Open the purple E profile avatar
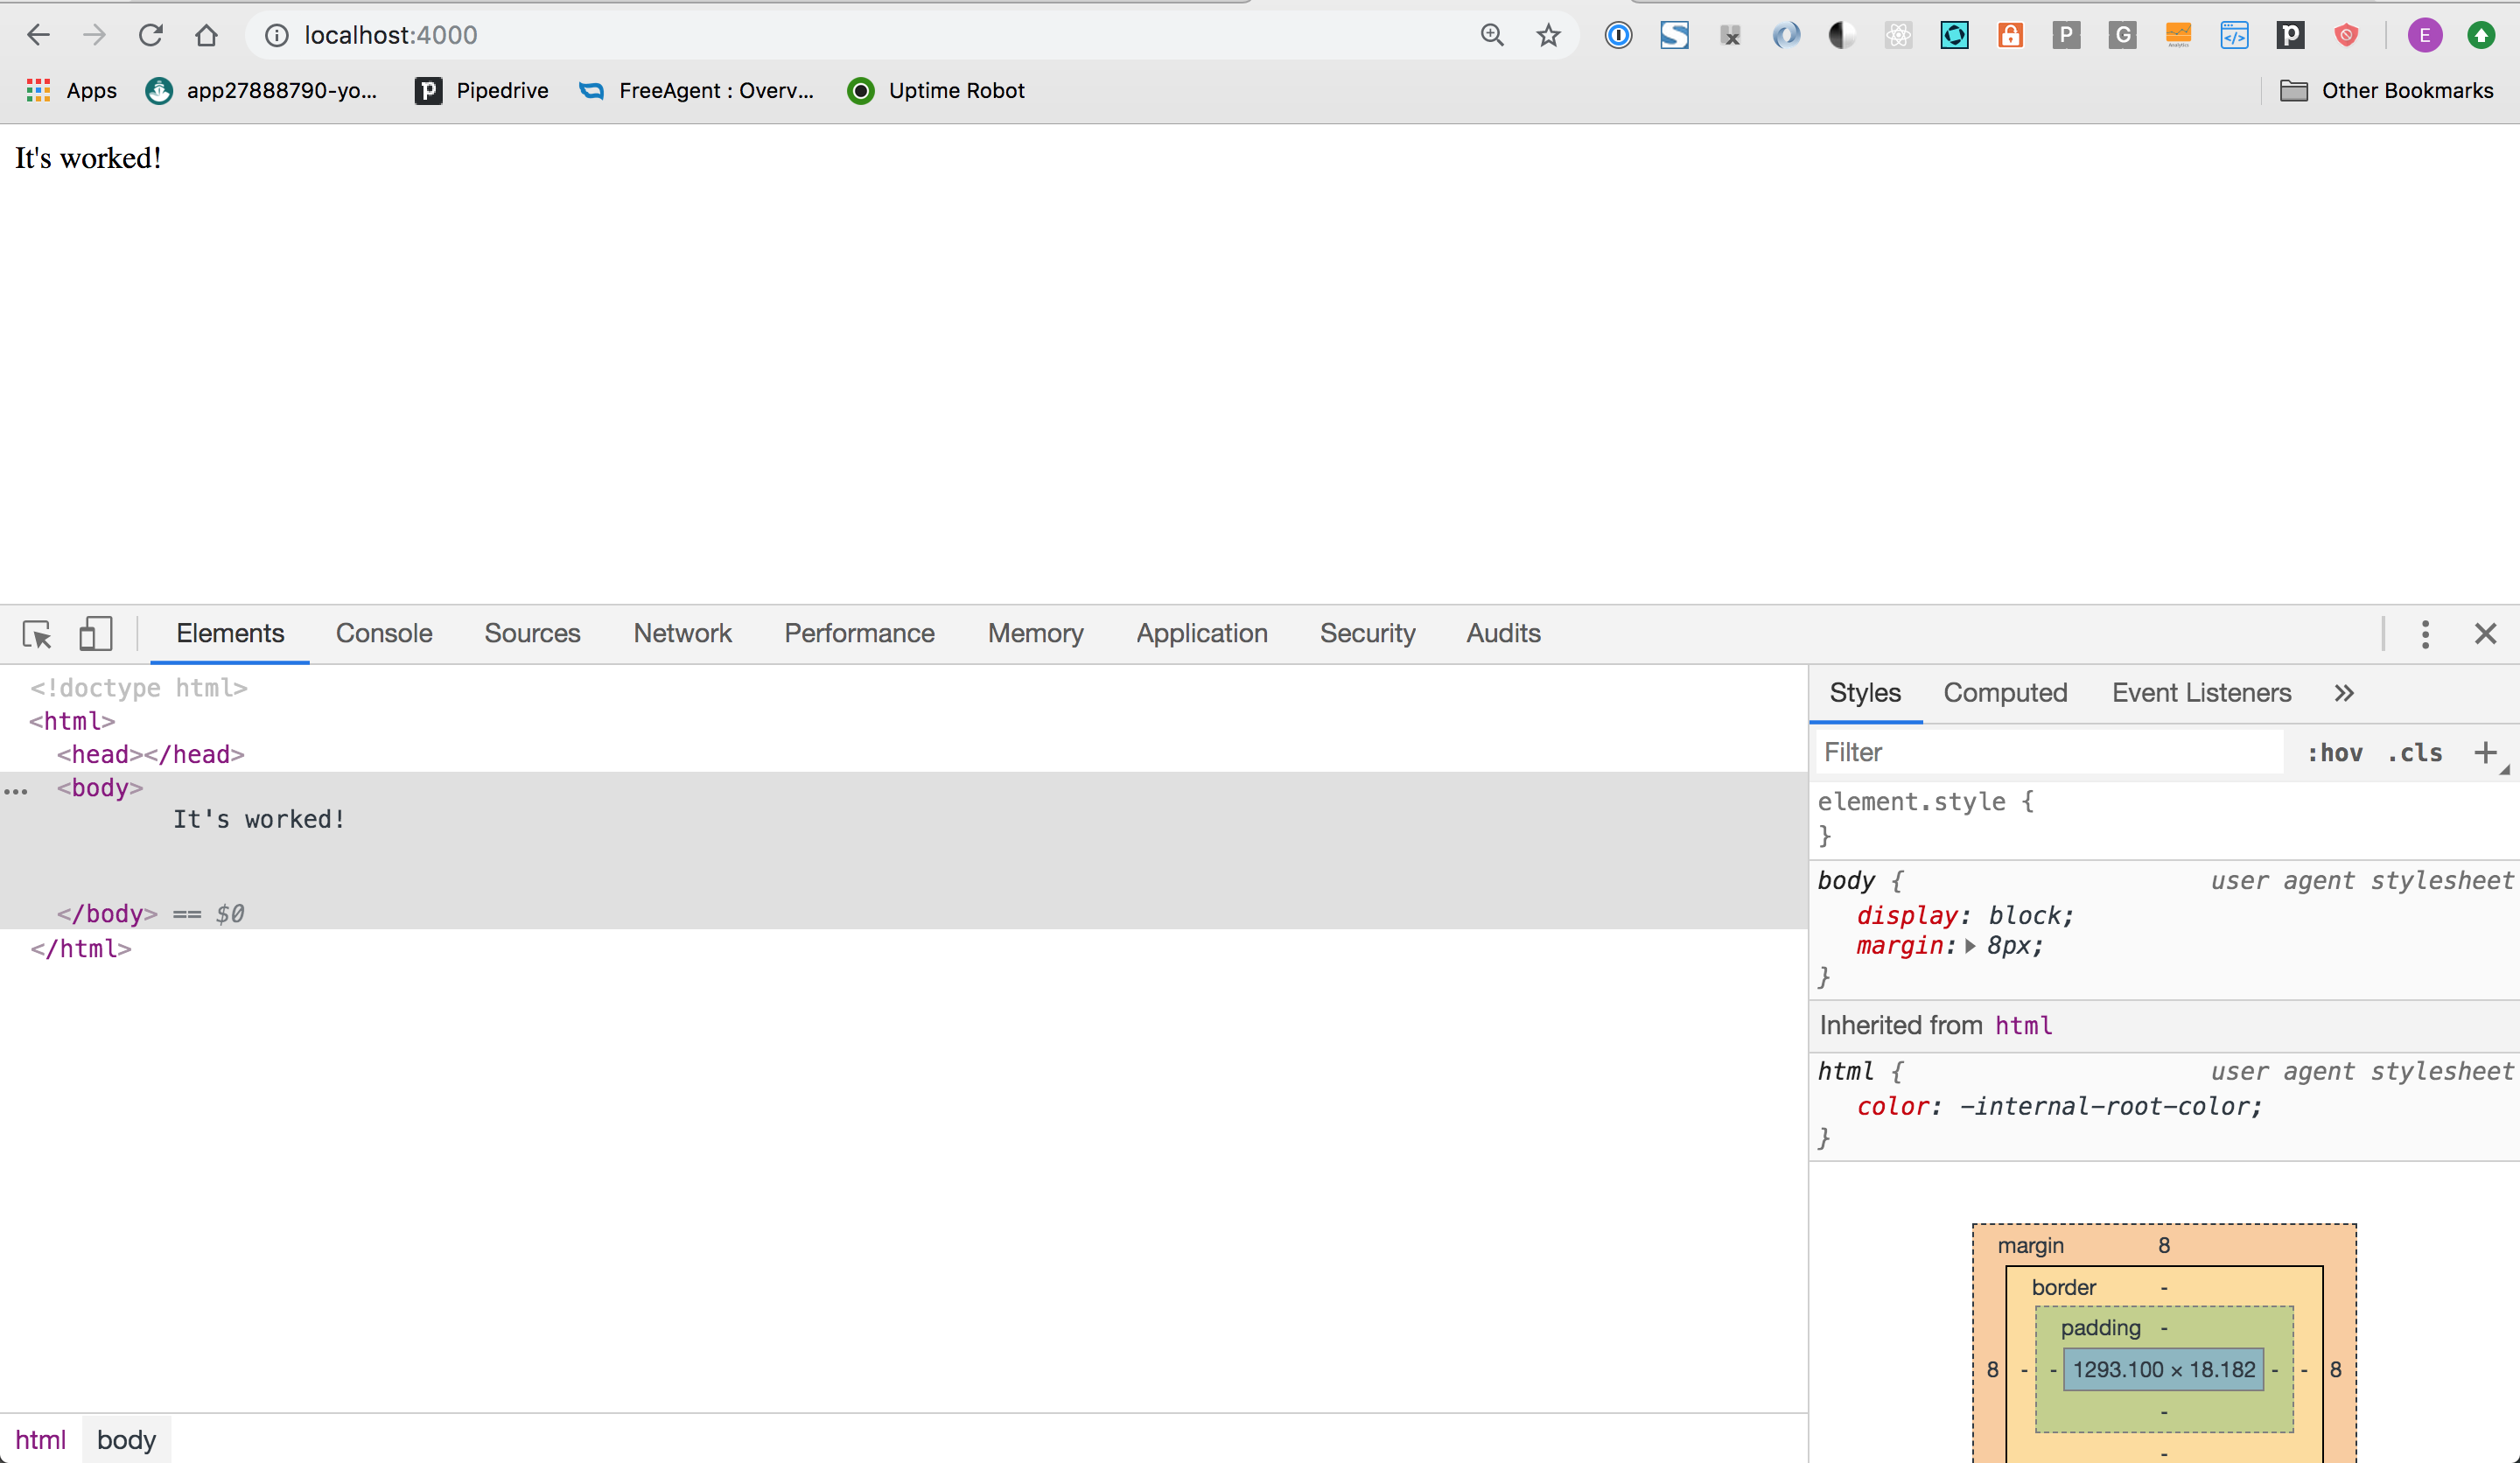Viewport: 2520px width, 1463px height. pos(2424,35)
